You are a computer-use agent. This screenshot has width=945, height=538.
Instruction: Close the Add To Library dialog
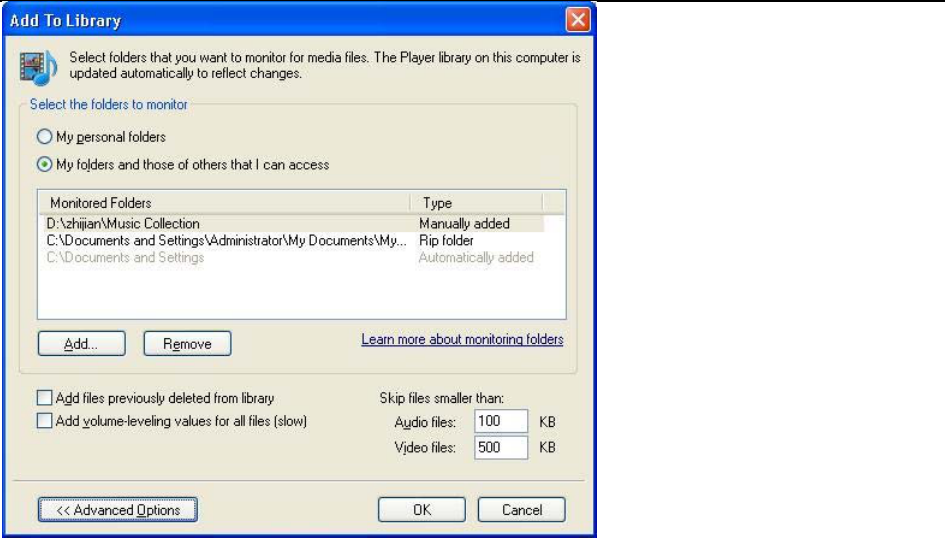pos(577,20)
